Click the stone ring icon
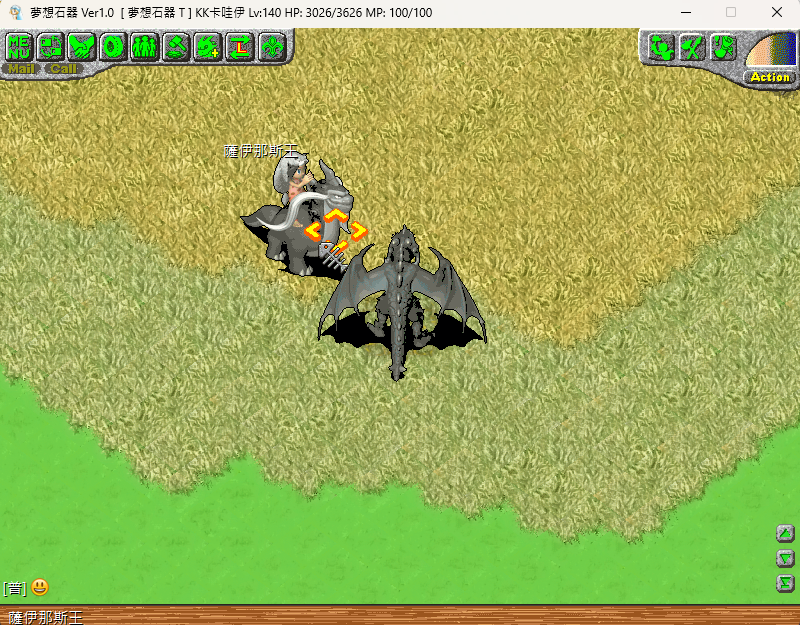Viewport: 800px width, 625px height. pos(114,46)
